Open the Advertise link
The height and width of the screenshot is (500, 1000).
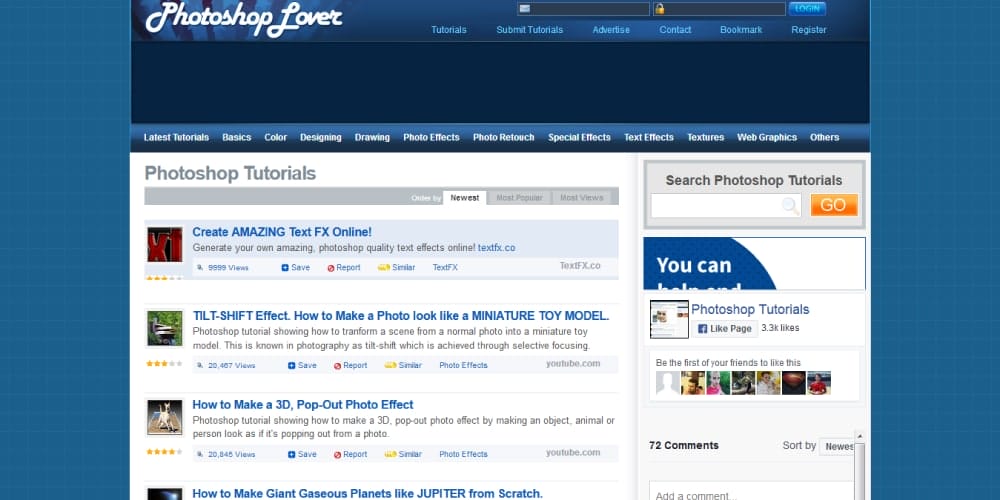[611, 30]
